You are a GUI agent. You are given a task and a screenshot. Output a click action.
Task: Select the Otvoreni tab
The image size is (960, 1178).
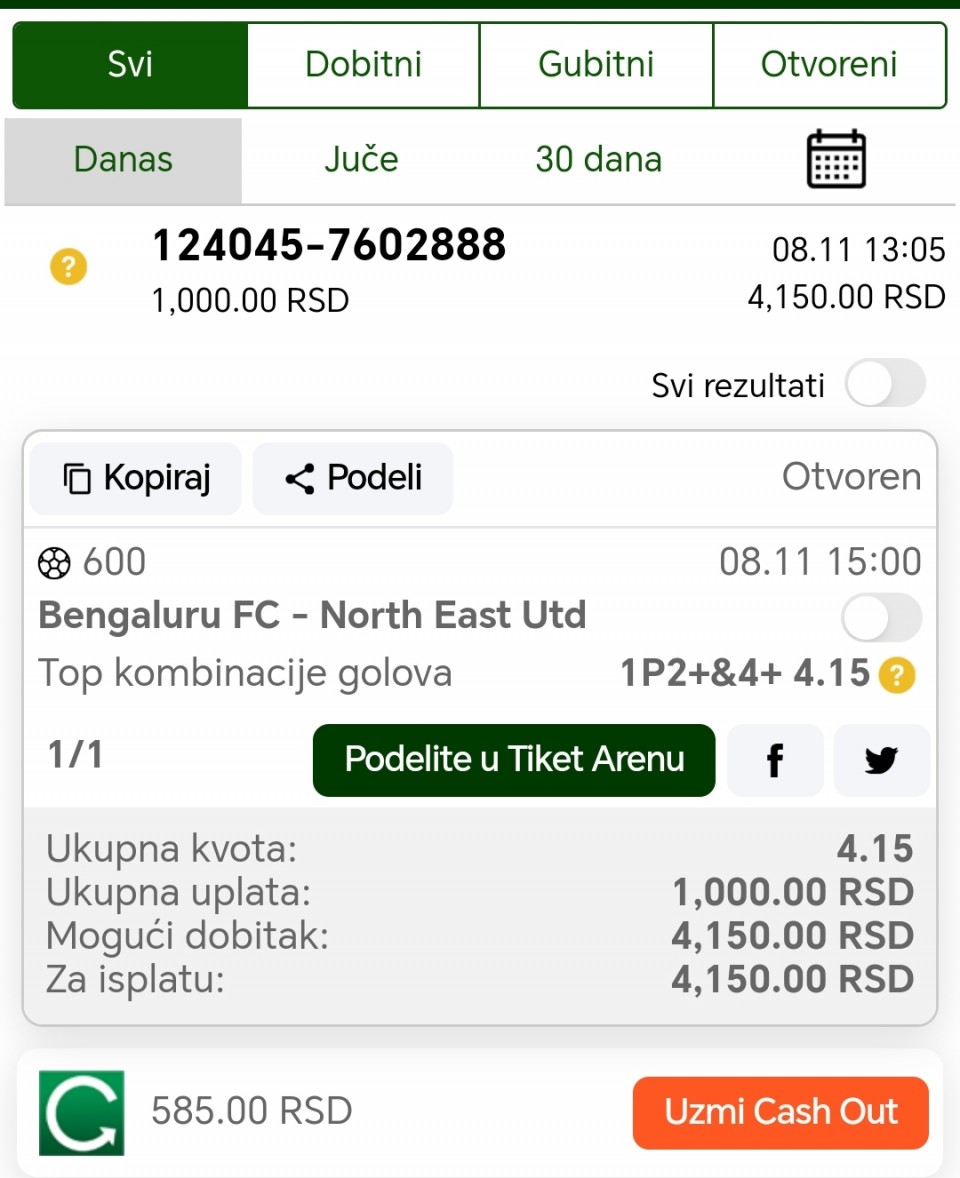tap(829, 65)
